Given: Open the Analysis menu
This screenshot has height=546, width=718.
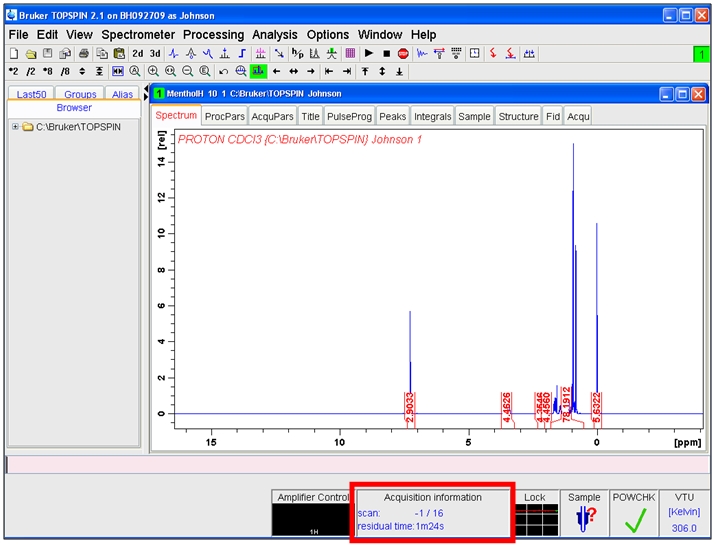Looking at the screenshot, I should [x=275, y=35].
